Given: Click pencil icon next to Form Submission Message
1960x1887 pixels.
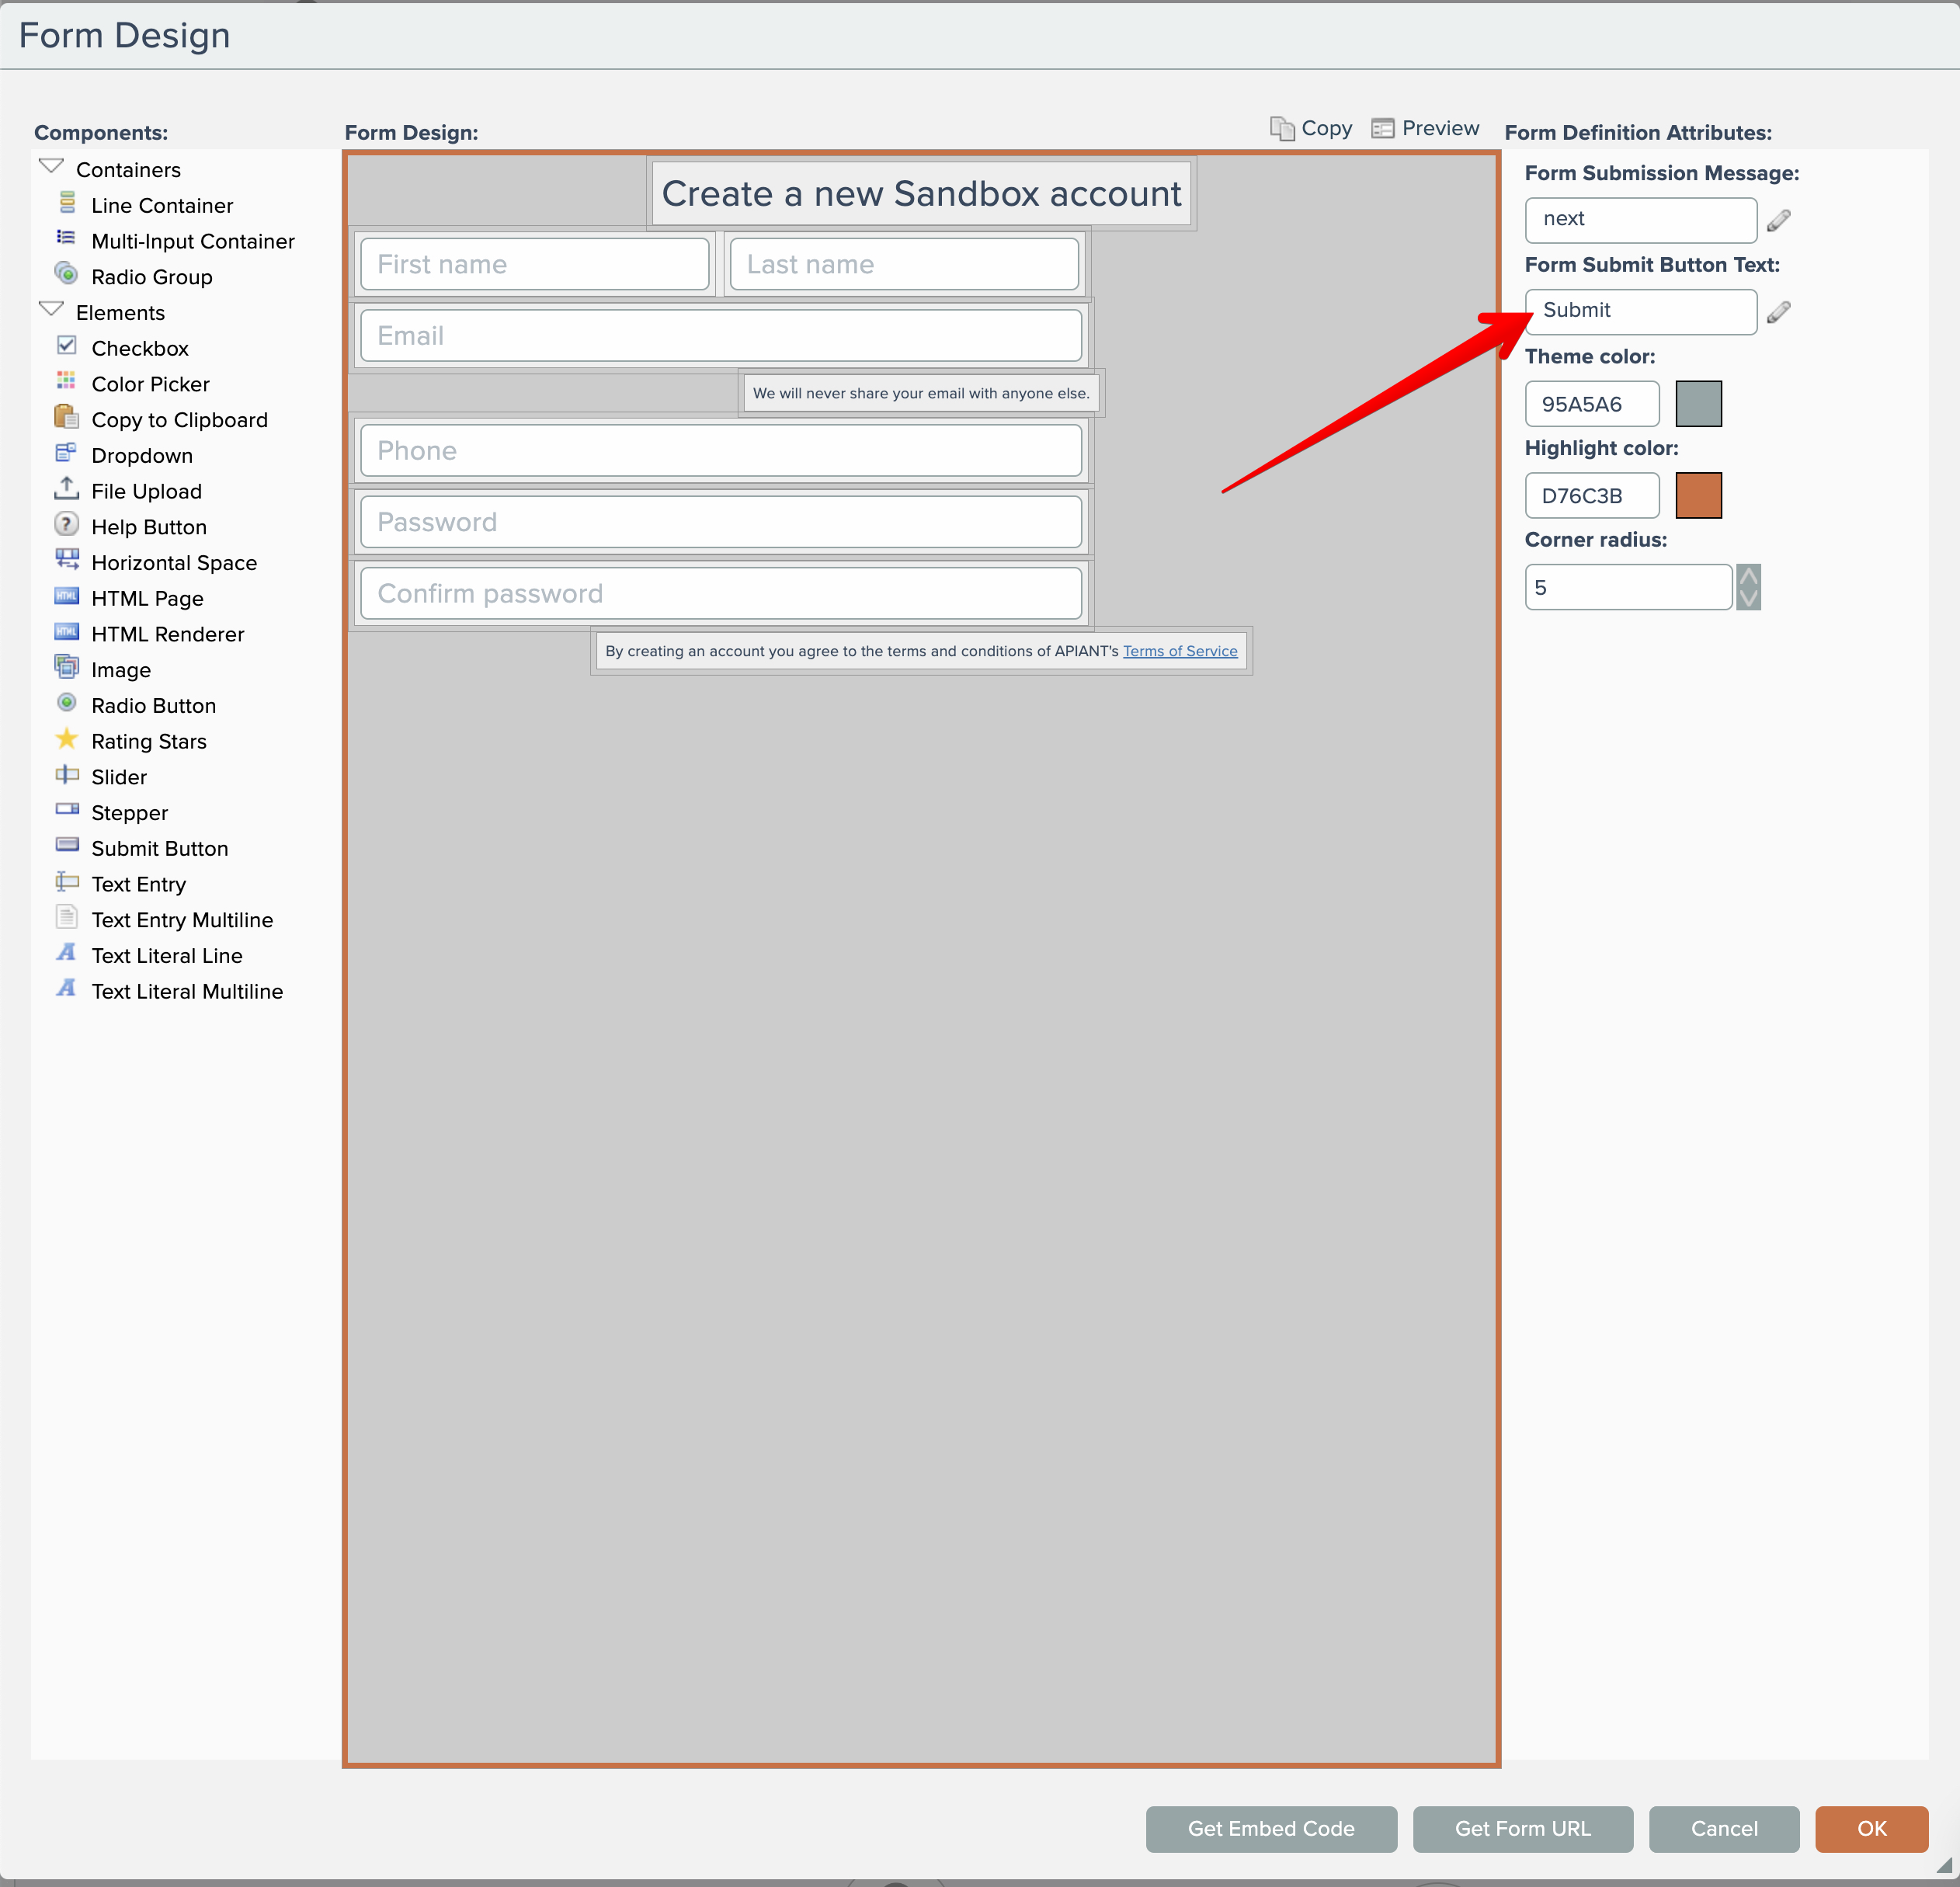Looking at the screenshot, I should coord(1778,220).
